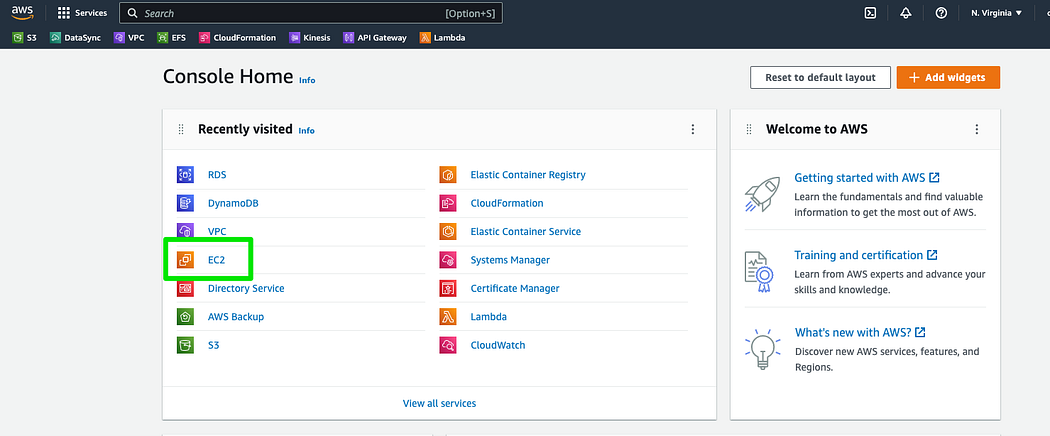
Task: Open the notifications bell icon
Action: pos(906,13)
